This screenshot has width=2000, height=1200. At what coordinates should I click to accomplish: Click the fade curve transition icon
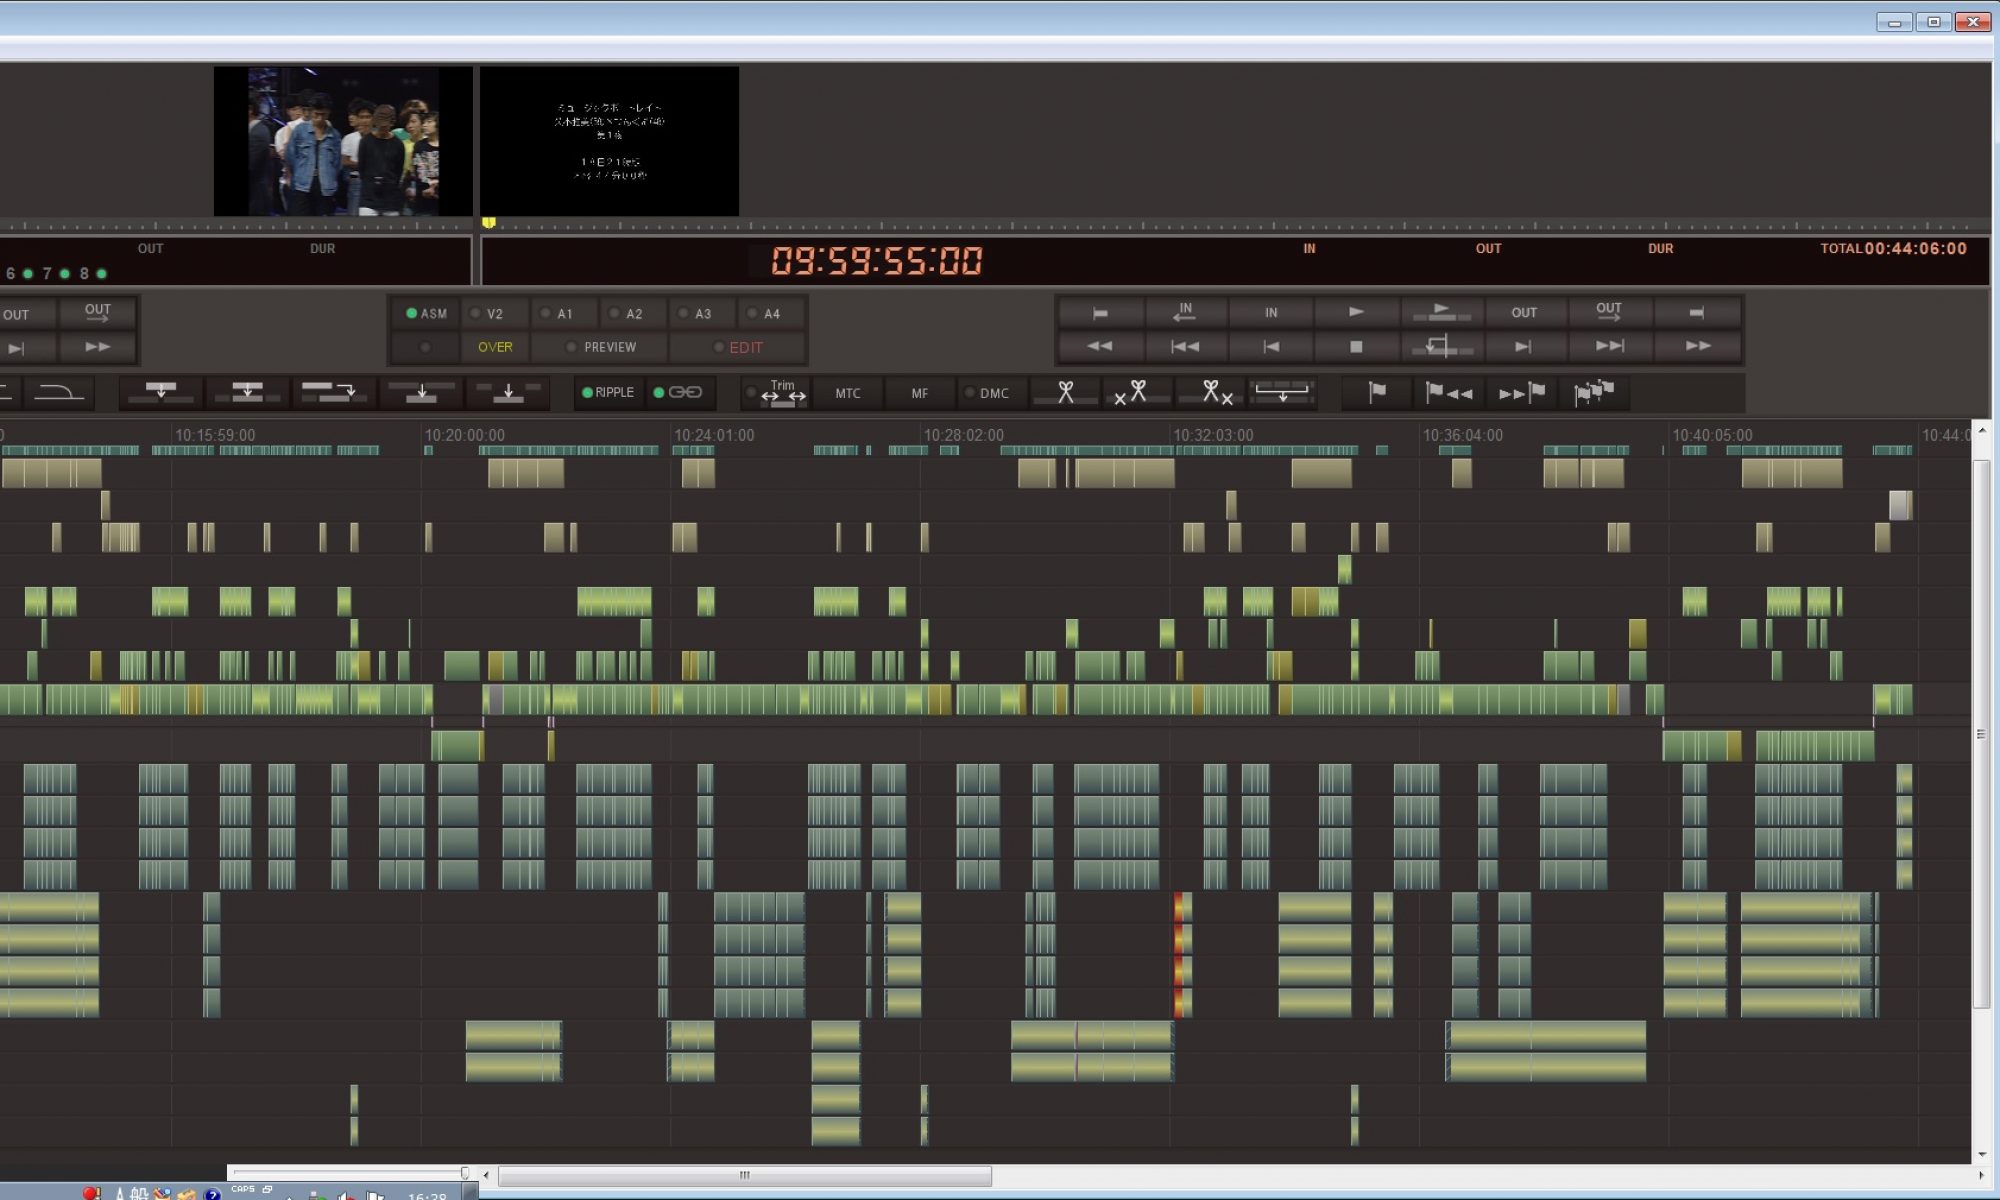tap(59, 392)
